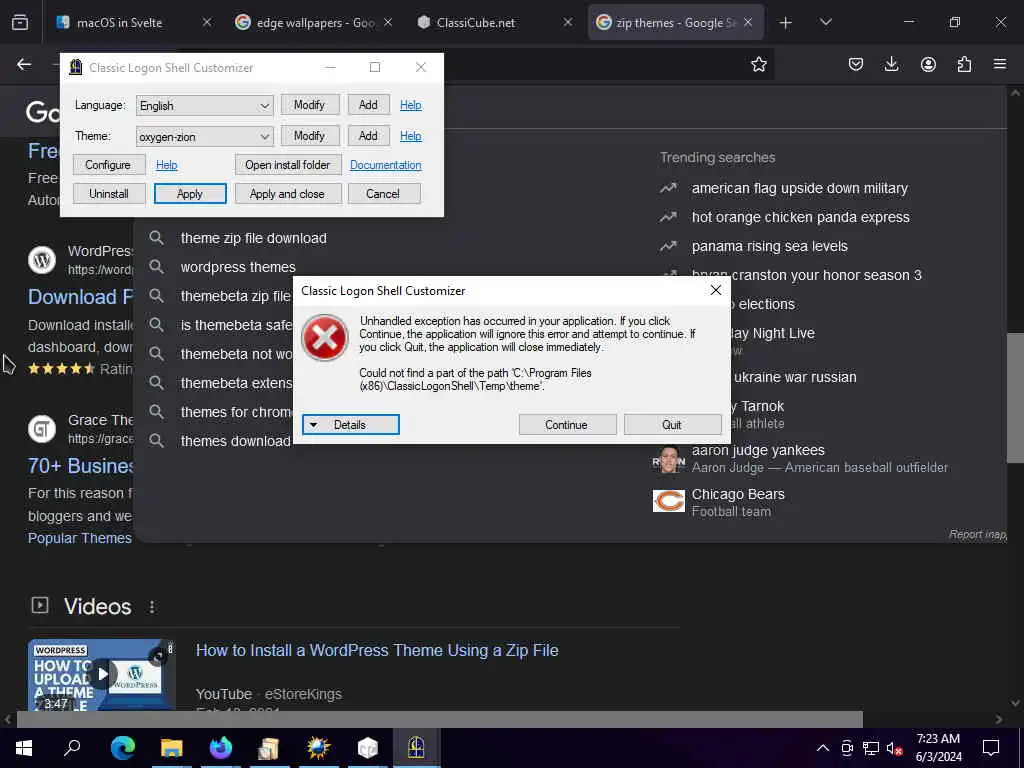Click trending hot orange chicken panda express
1024x768 pixels.
(801, 217)
